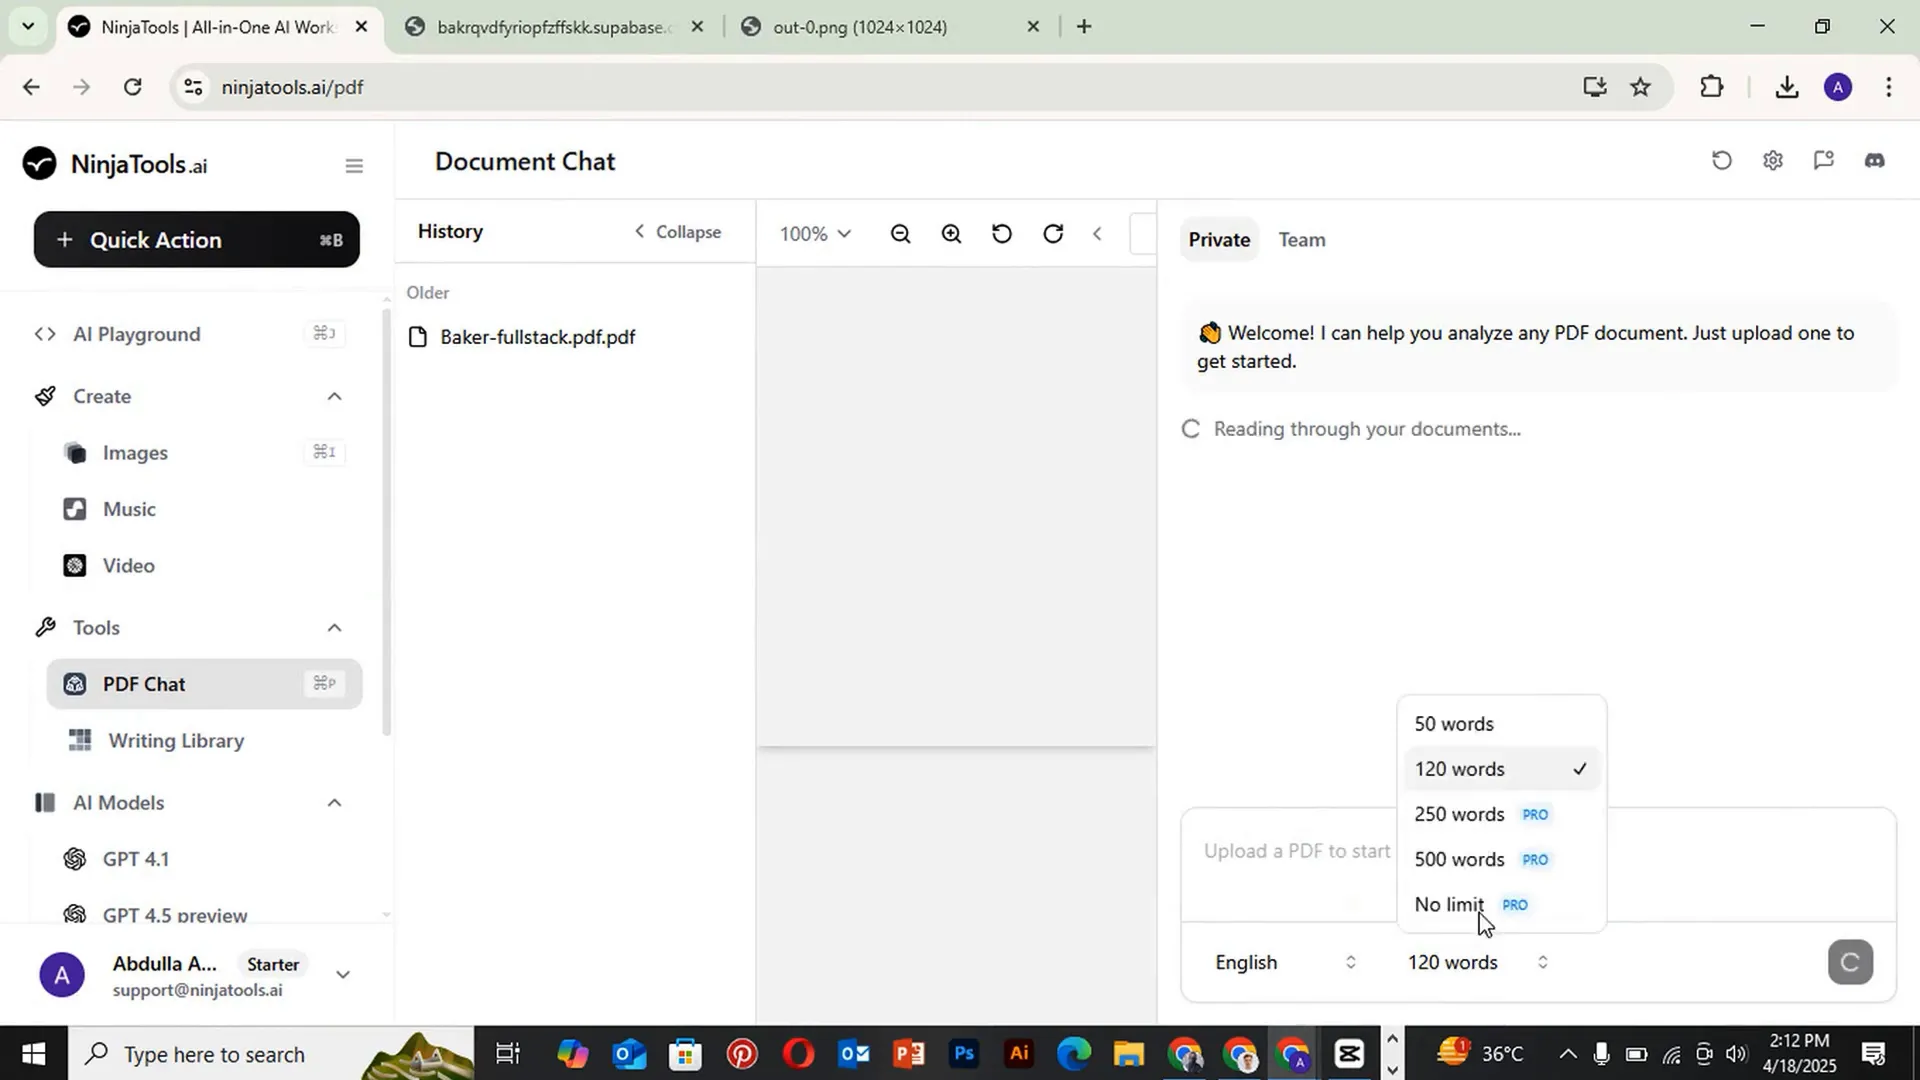Screen dimensions: 1920x1080
Task: Open the Music tool
Action: [203, 509]
